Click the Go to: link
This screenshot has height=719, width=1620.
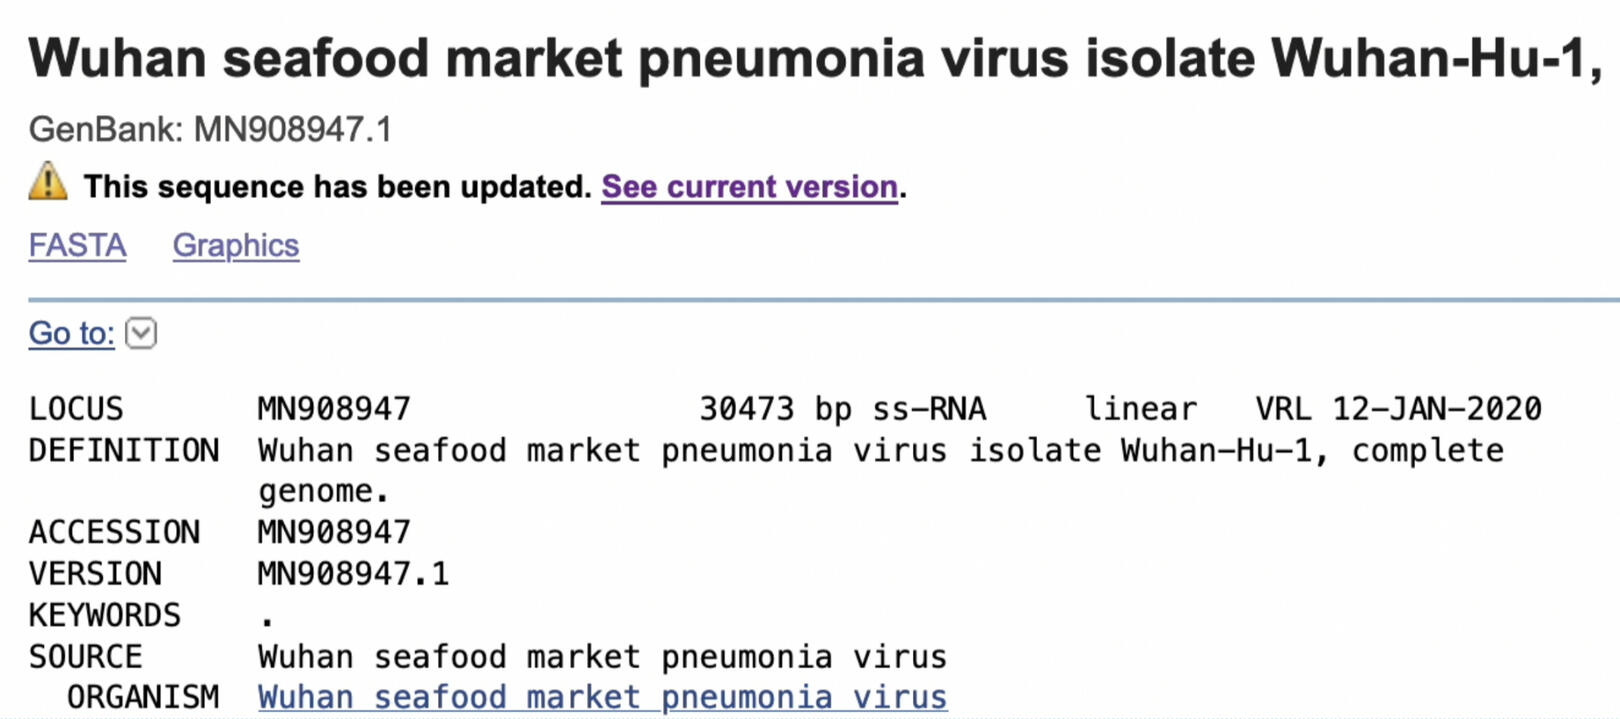[71, 333]
